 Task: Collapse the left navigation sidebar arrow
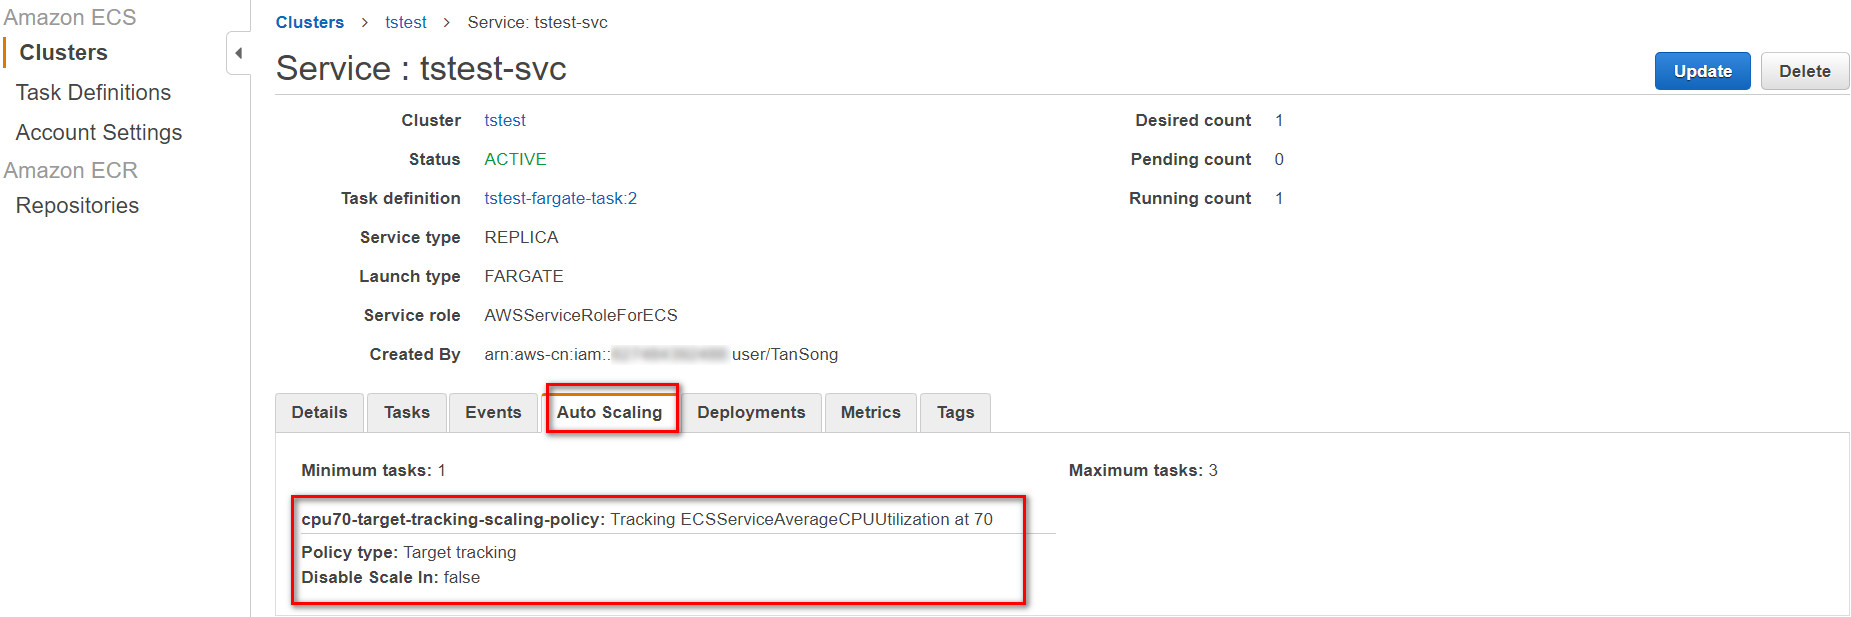238,53
